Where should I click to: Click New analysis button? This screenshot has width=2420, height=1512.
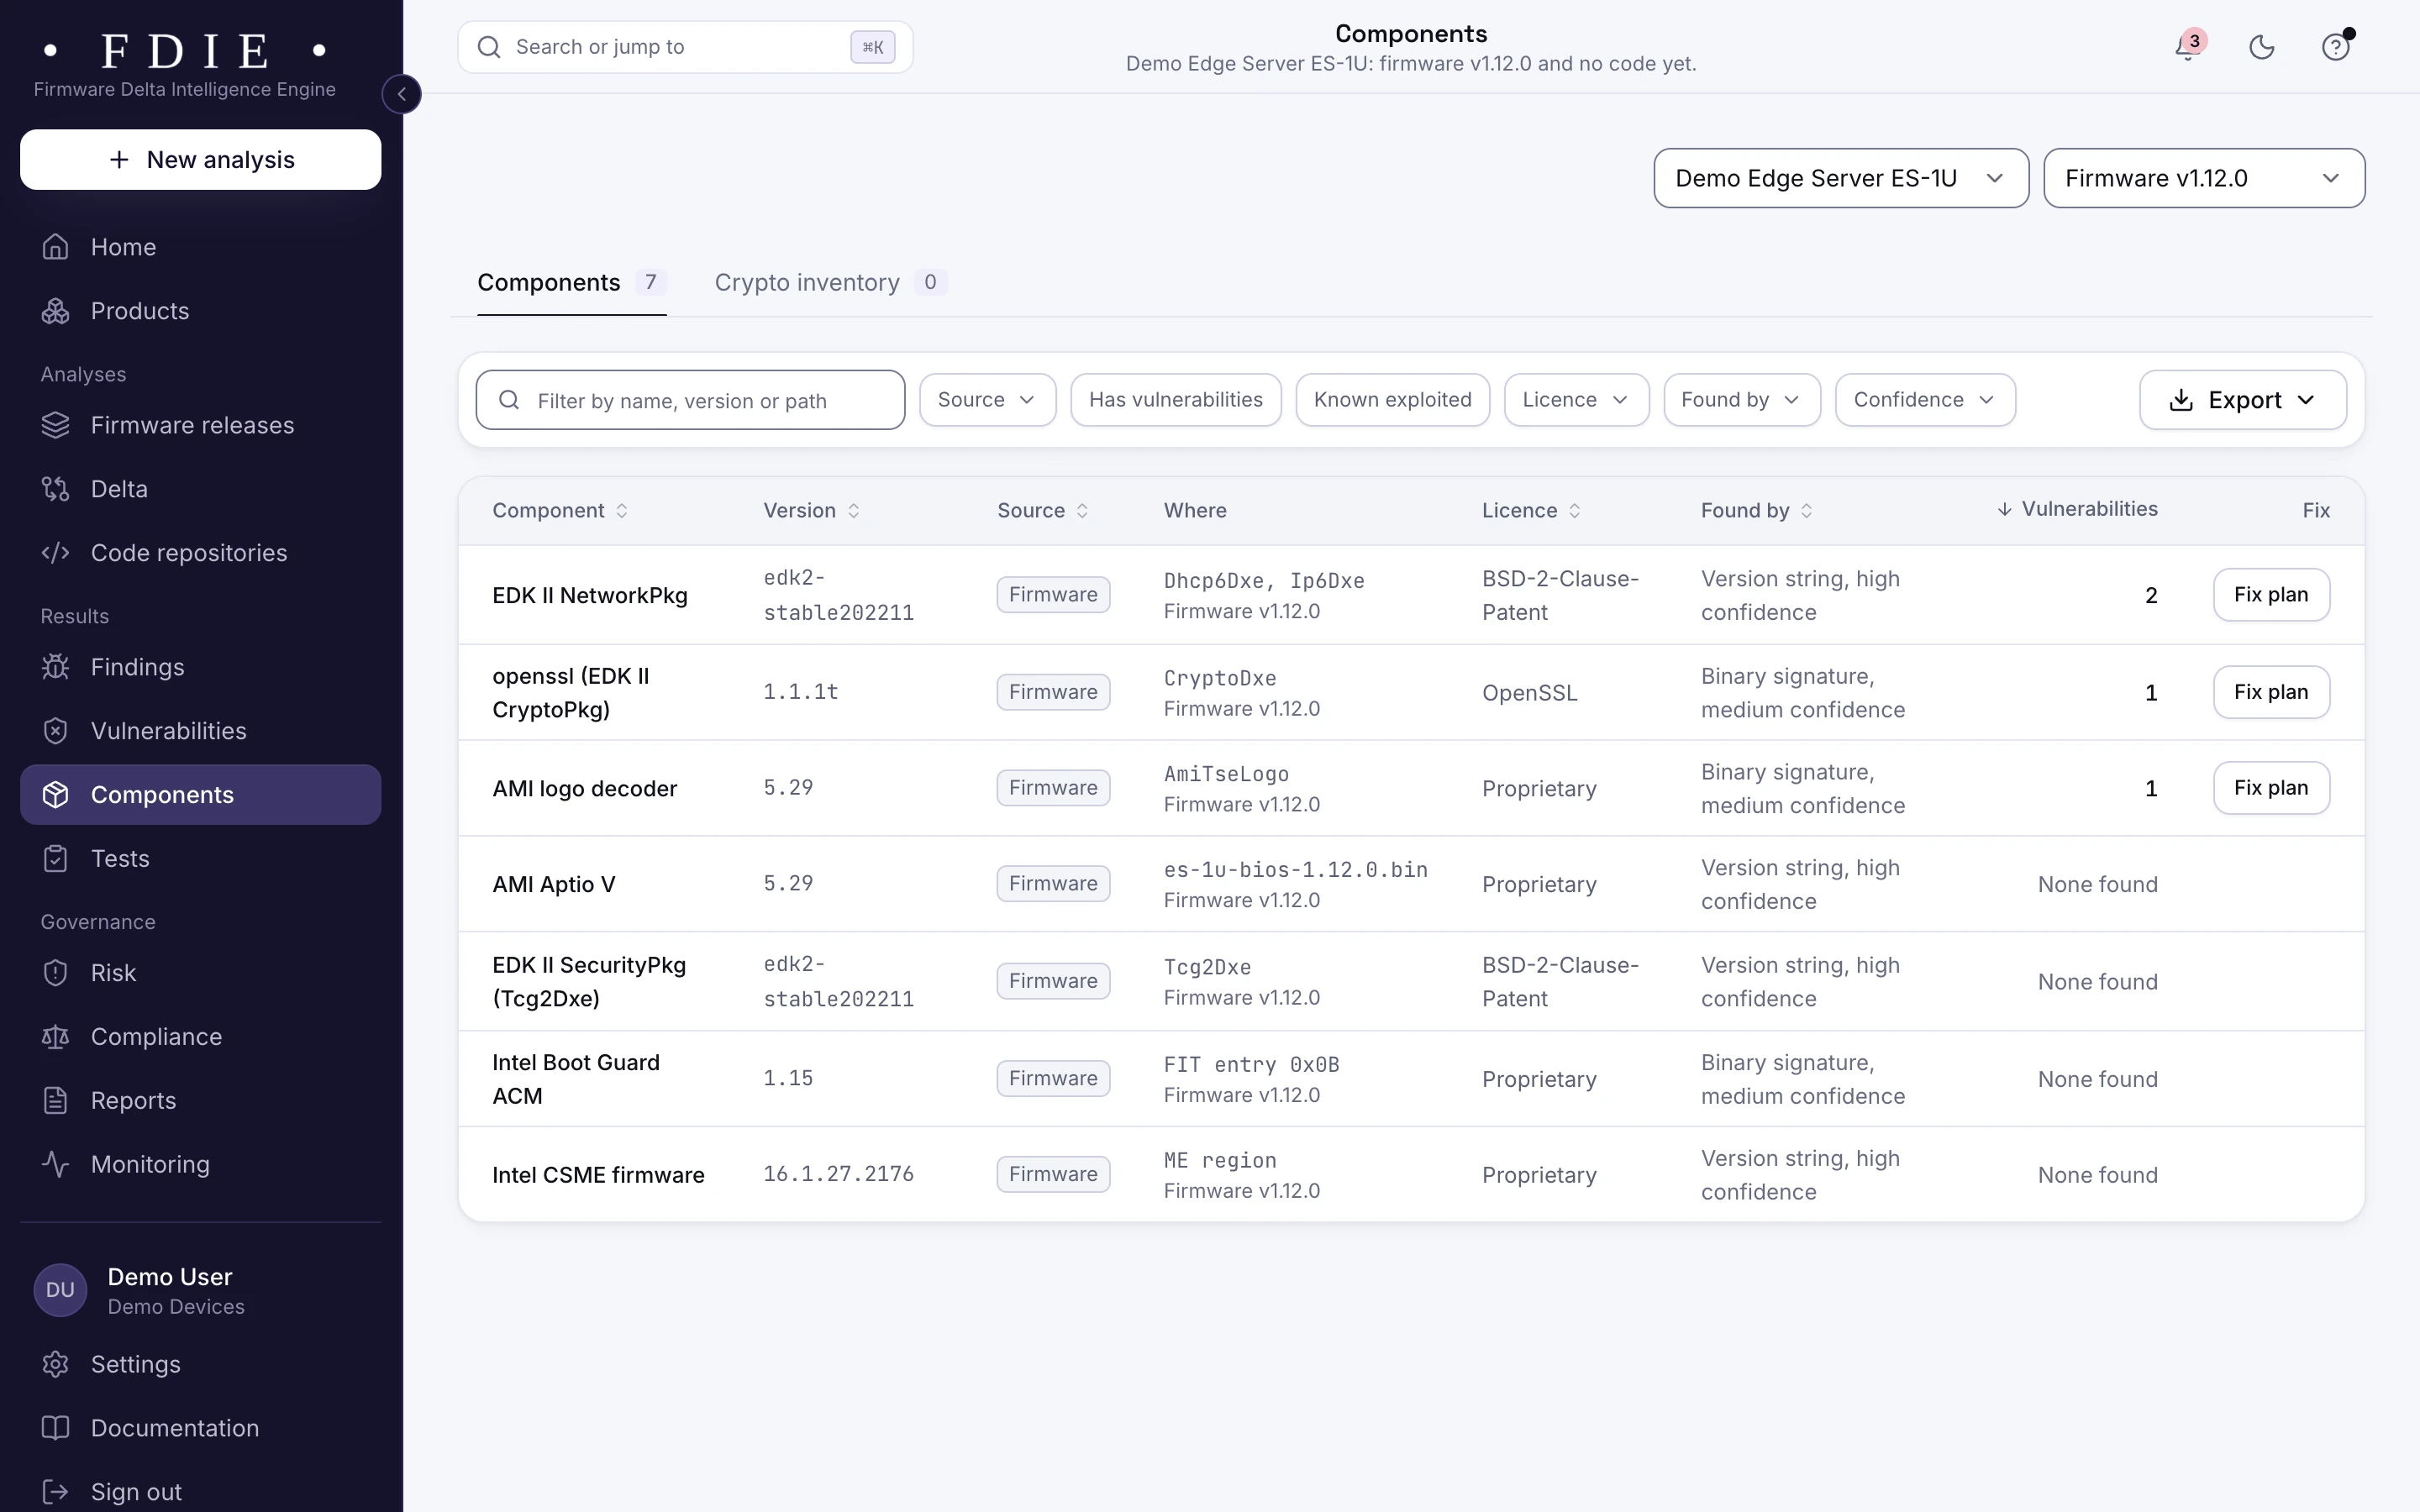coord(200,160)
